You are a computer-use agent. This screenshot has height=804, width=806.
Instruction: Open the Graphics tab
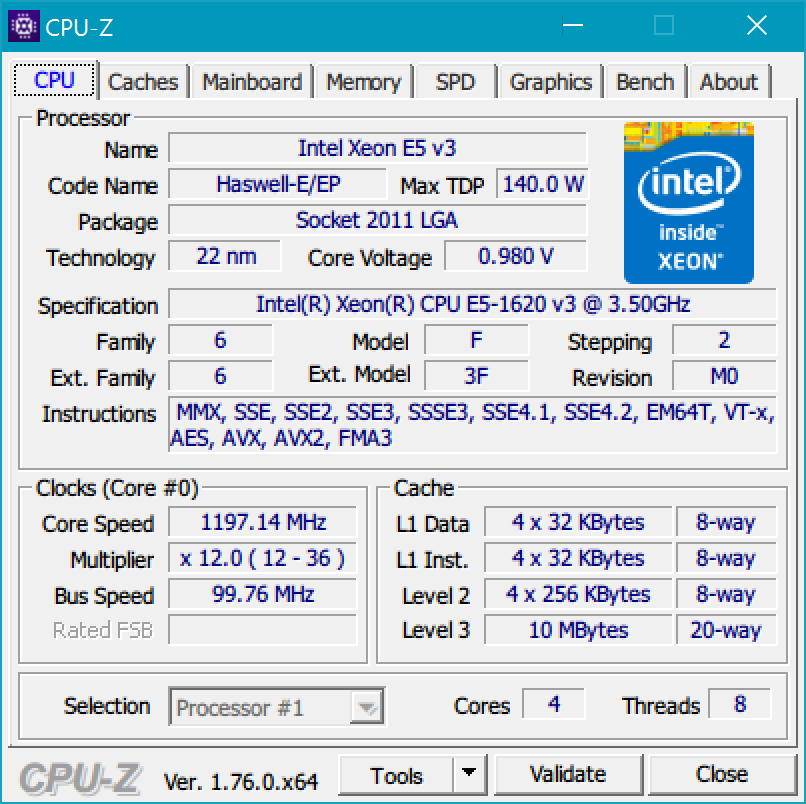[x=550, y=82]
